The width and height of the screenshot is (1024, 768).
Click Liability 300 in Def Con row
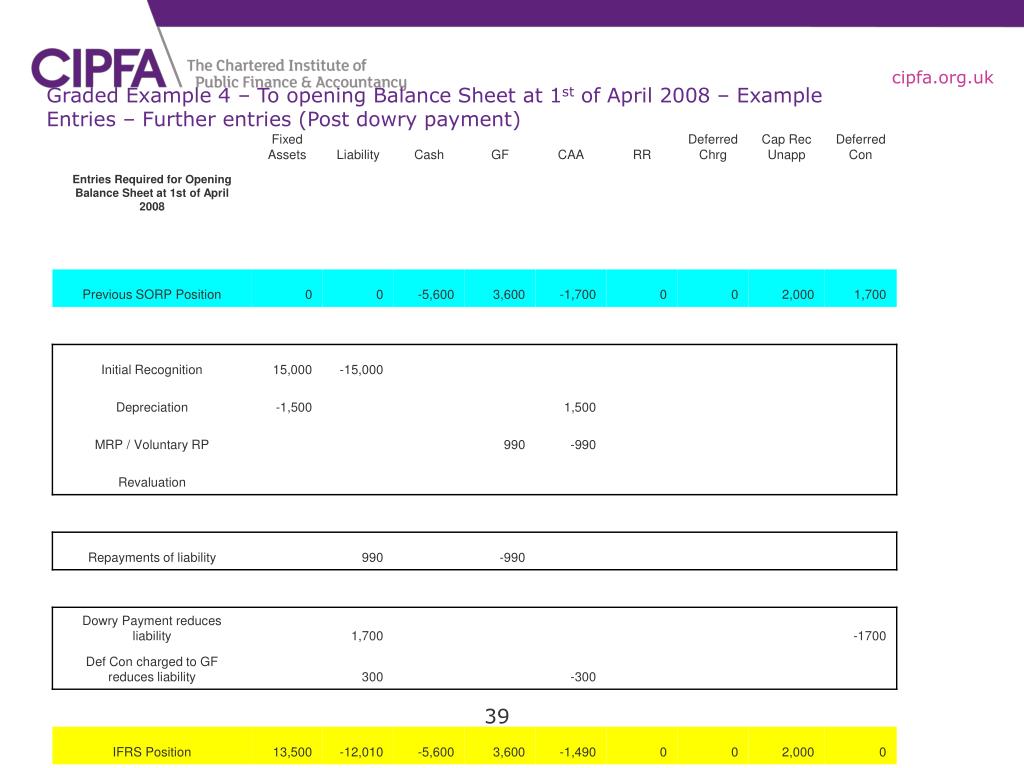pos(372,677)
